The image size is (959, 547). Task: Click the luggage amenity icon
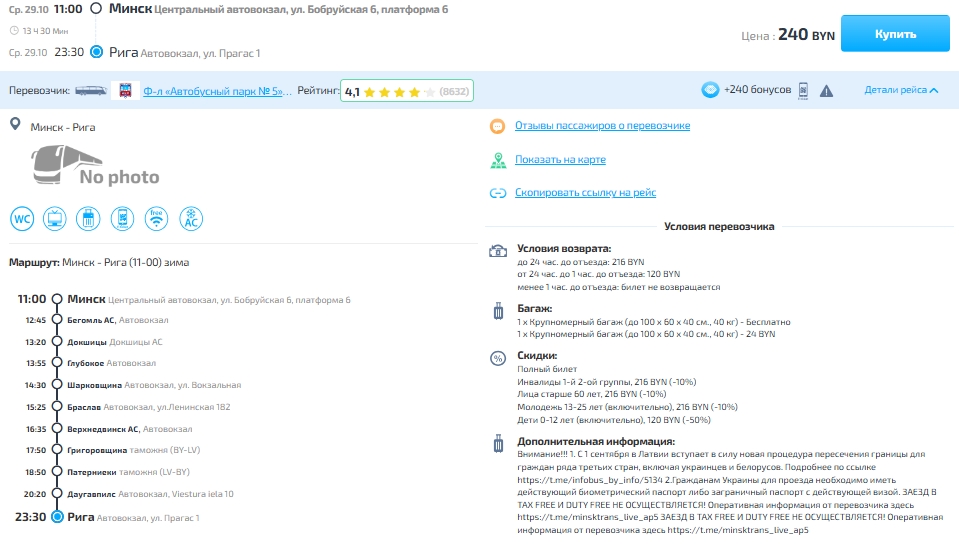point(89,217)
